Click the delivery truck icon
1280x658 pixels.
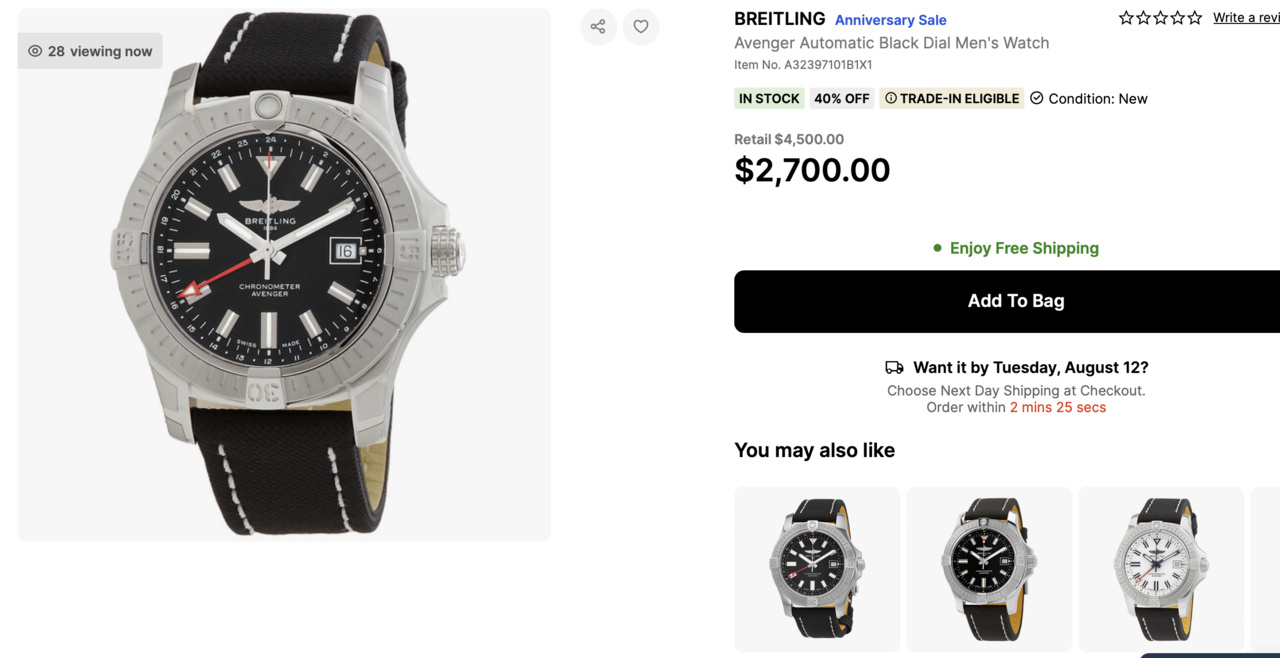(895, 368)
